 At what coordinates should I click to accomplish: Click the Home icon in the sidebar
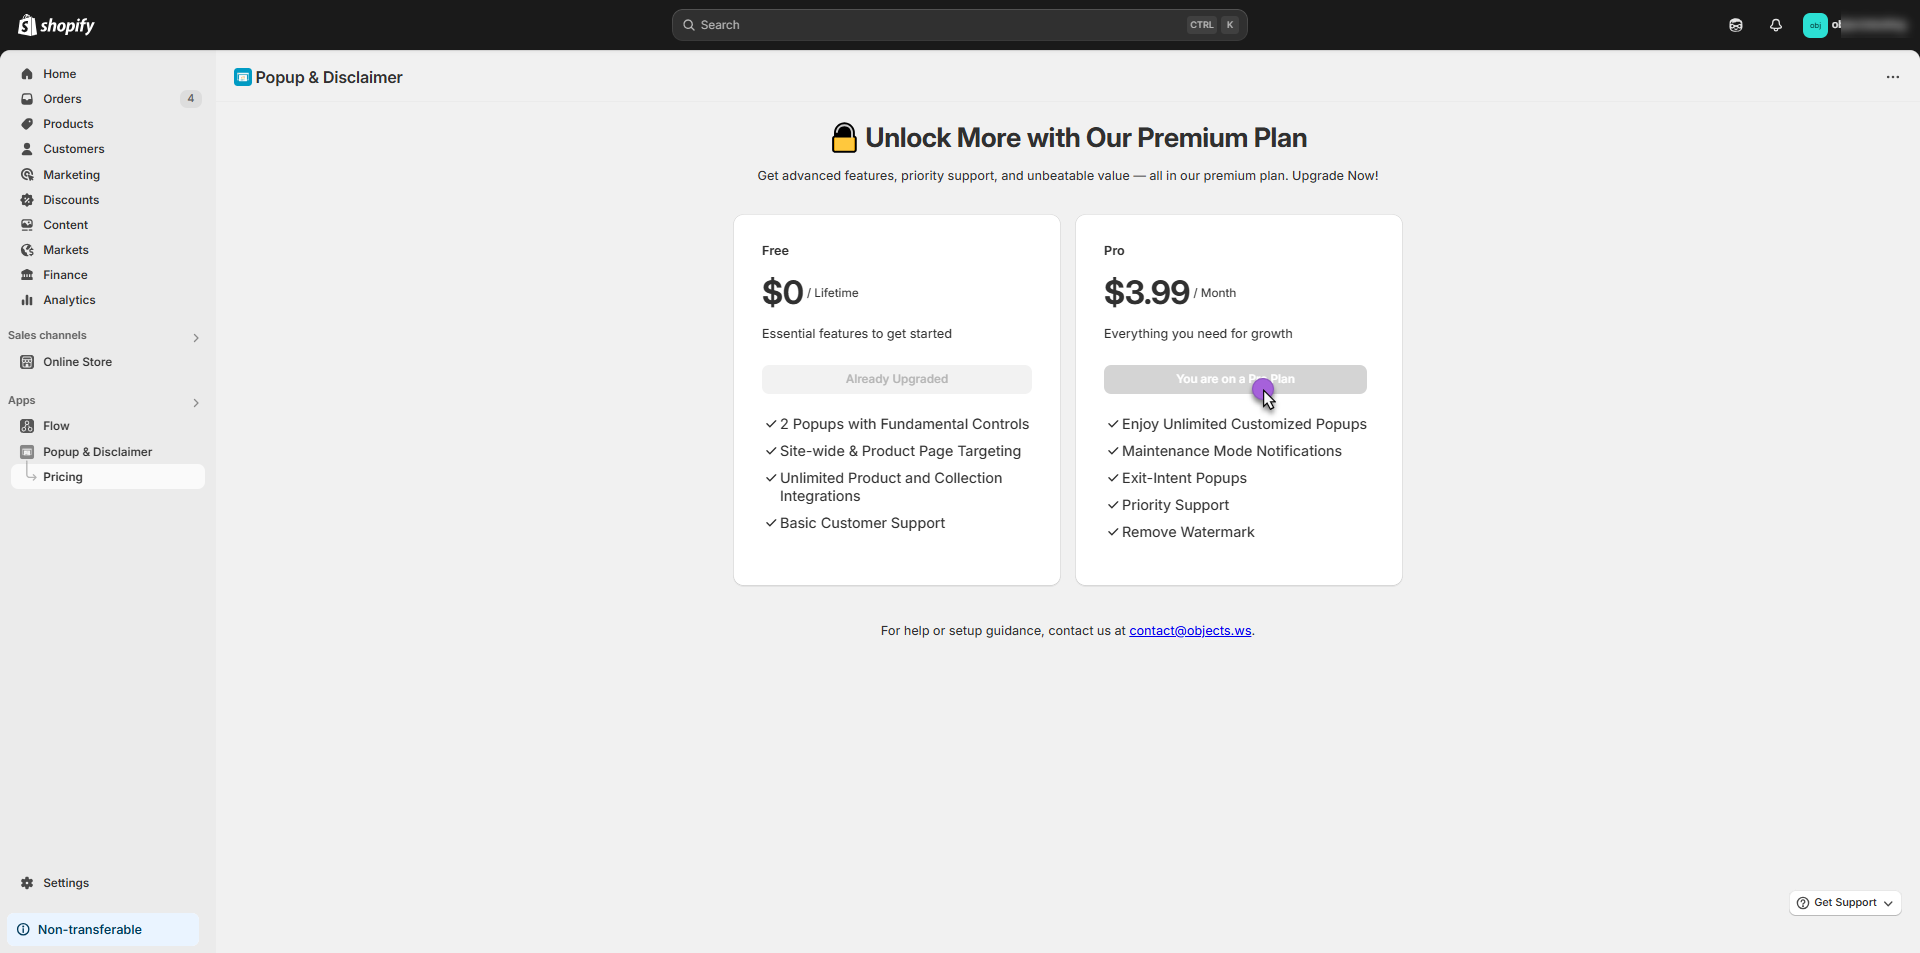(27, 74)
